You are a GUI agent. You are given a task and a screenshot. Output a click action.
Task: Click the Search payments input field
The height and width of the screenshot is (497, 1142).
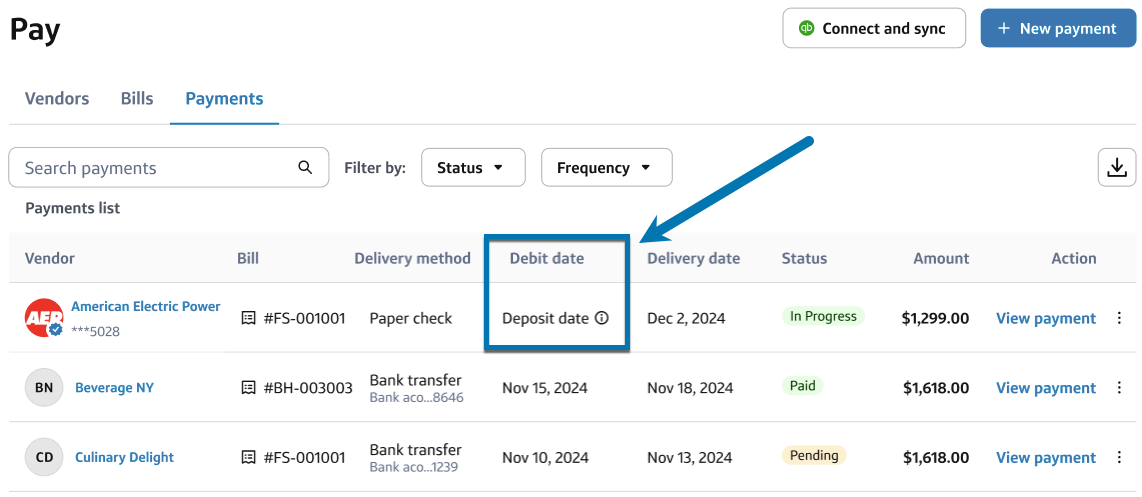(x=155, y=167)
